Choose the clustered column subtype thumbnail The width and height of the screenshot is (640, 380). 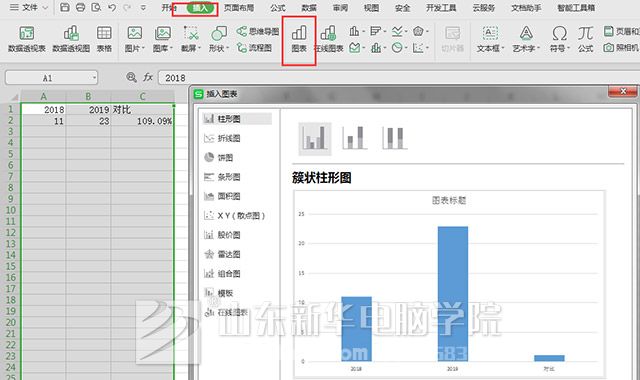point(315,138)
